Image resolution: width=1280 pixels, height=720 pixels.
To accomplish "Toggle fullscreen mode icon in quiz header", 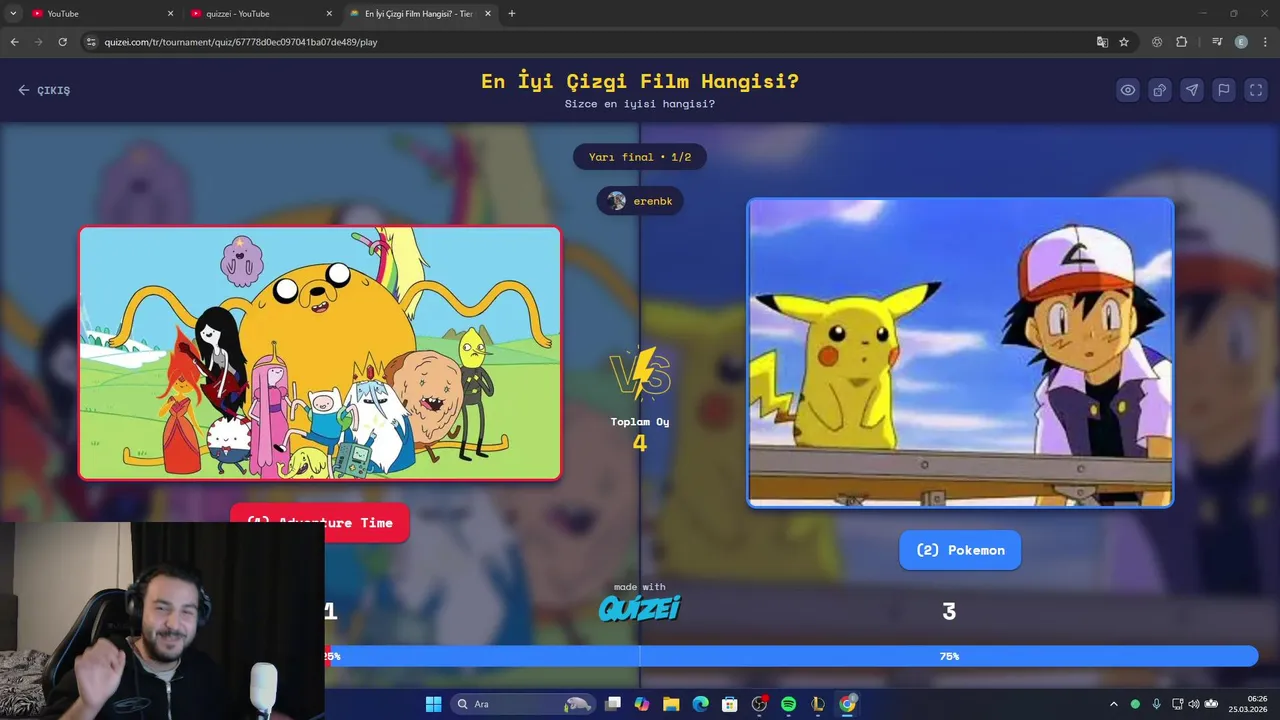I will [1256, 90].
